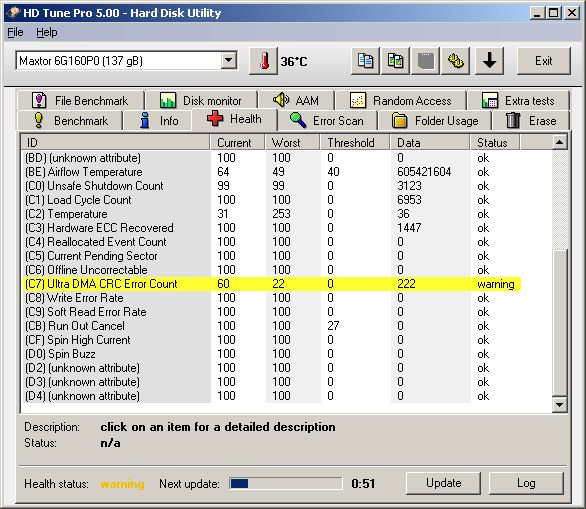Click the Folder Usage folder icon
The width and height of the screenshot is (586, 509).
[x=399, y=120]
